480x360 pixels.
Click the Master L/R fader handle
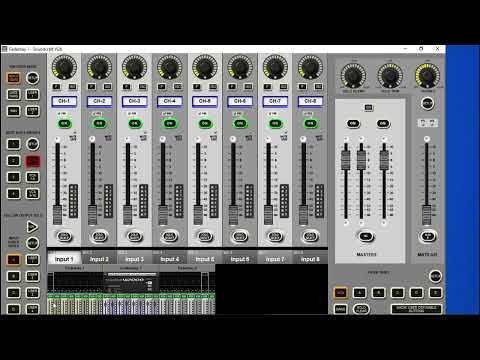point(426,215)
